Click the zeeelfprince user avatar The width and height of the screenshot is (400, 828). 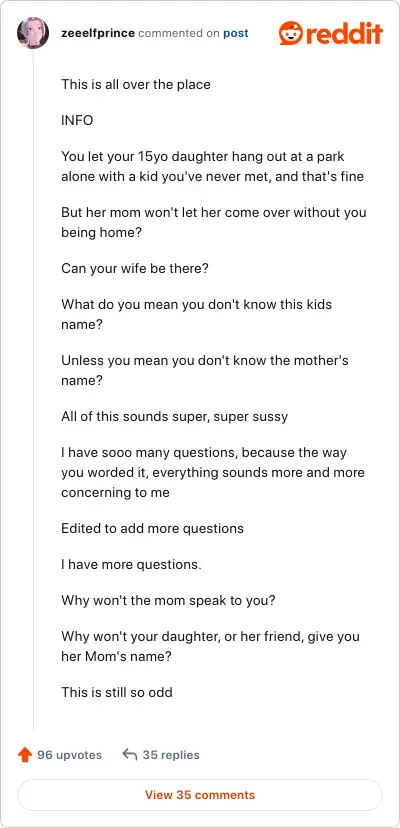click(33, 33)
